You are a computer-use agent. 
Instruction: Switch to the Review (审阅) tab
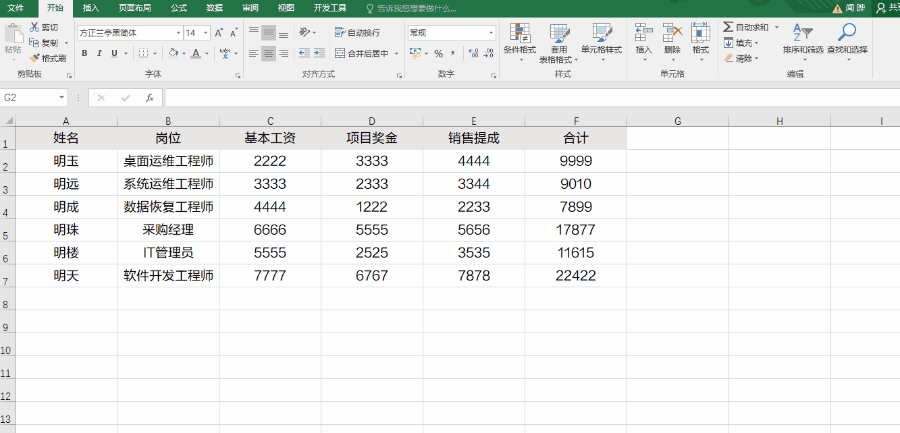[x=250, y=8]
